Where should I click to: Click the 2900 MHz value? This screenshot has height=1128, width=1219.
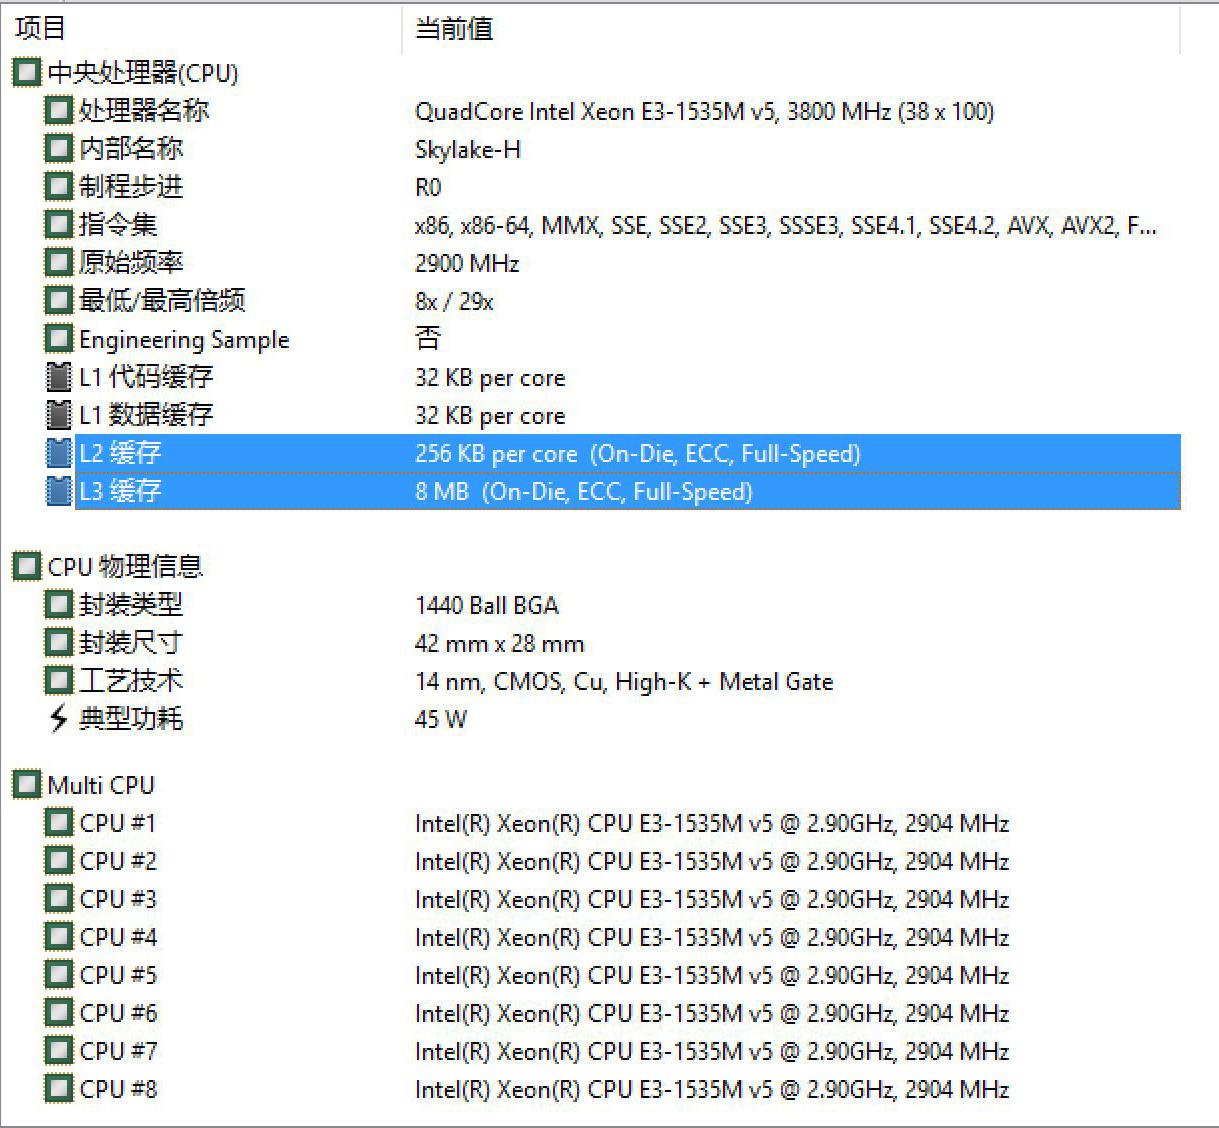pyautogui.click(x=467, y=263)
